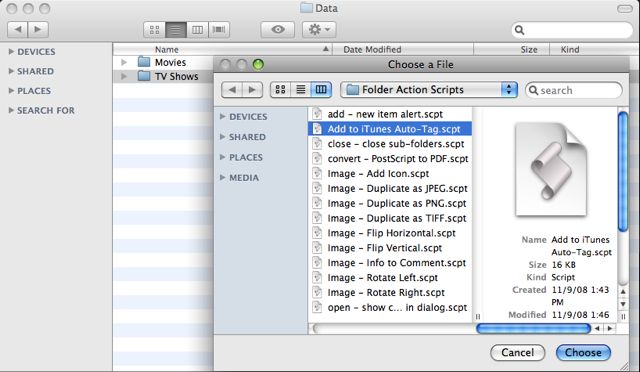The height and width of the screenshot is (372, 640).
Task: Switch dialog to list view
Action: (301, 90)
